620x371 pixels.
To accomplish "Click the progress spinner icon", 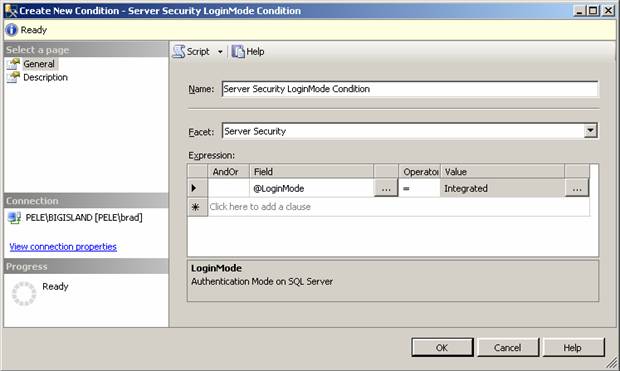I will 24,293.
